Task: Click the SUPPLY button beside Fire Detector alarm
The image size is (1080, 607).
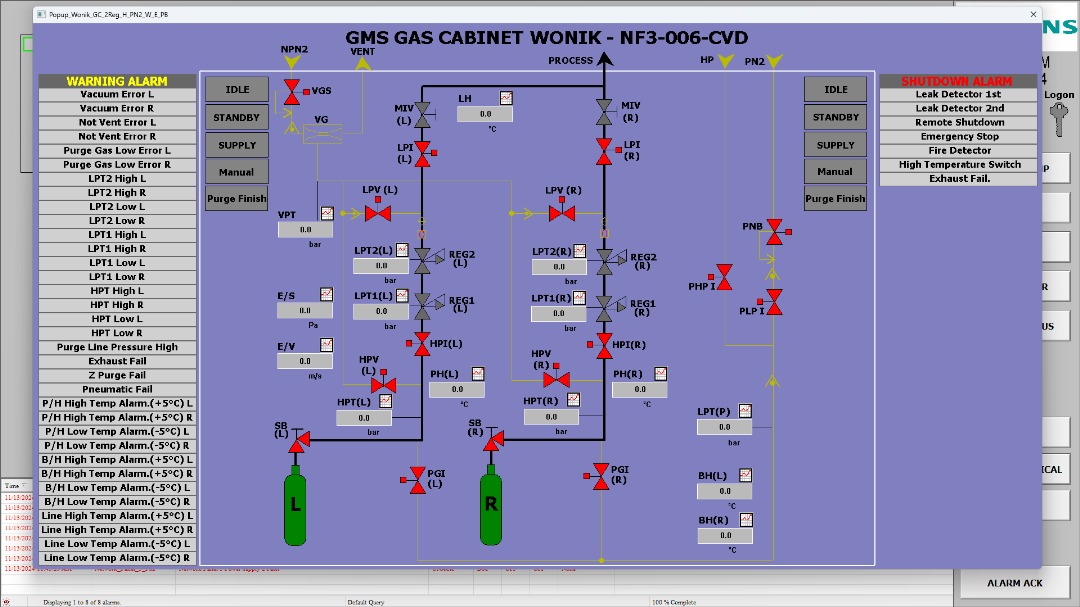Action: click(835, 145)
